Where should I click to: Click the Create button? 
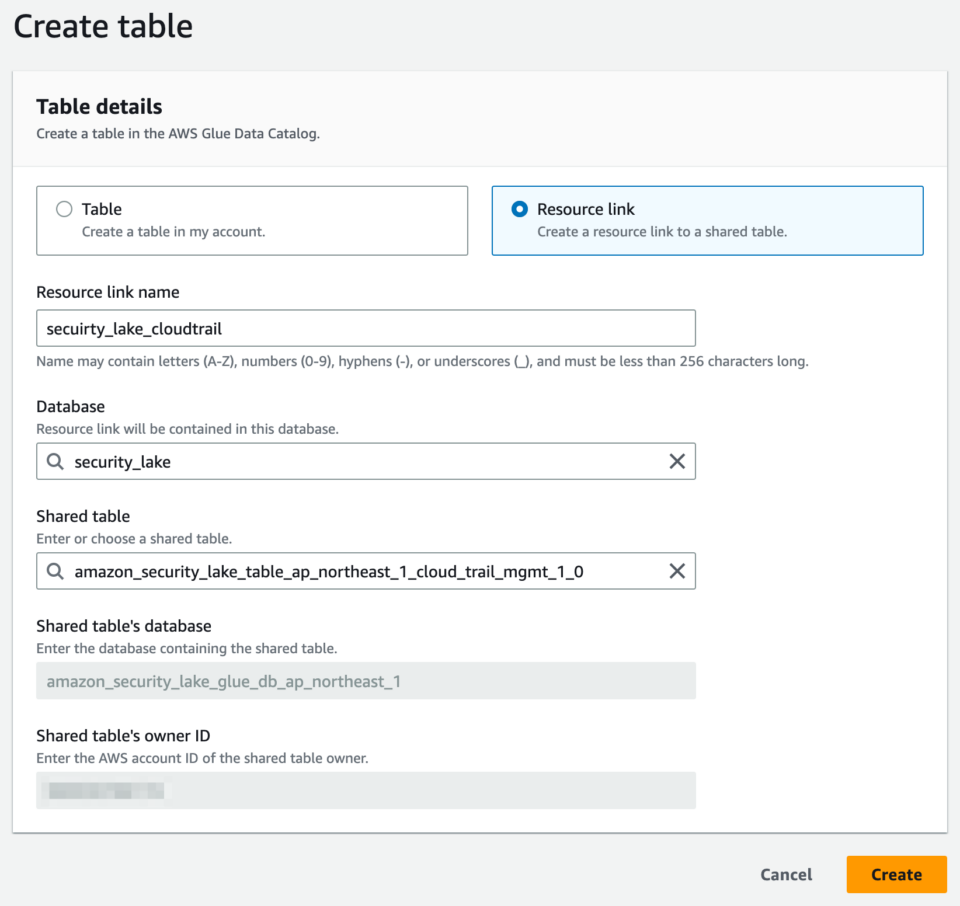(x=896, y=874)
